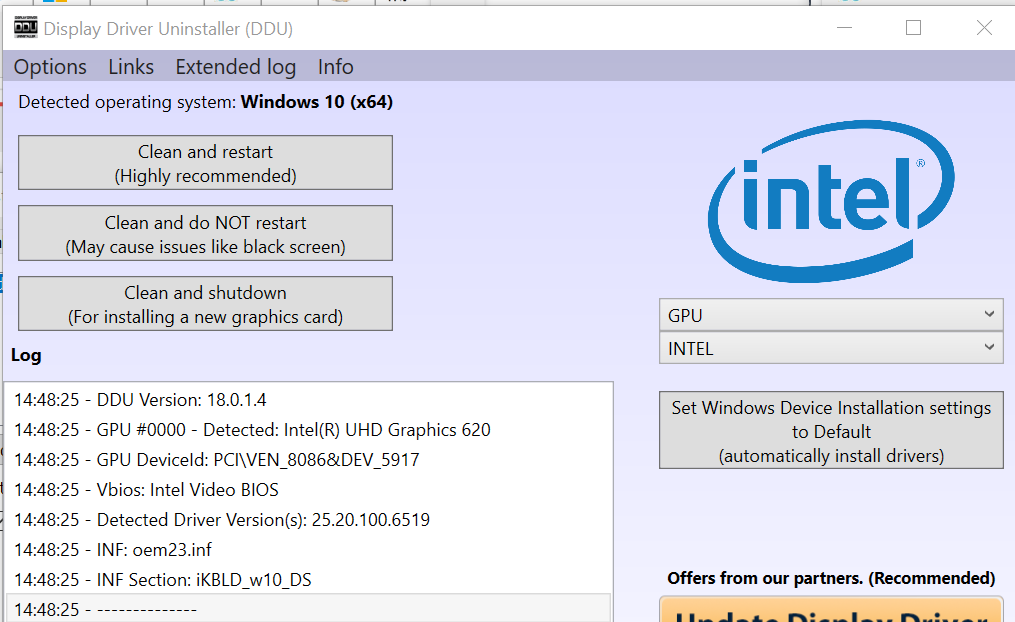The height and width of the screenshot is (622, 1015).
Task: Highlight the Detected Driver Version(s) log entry
Action: pyautogui.click(x=222, y=520)
